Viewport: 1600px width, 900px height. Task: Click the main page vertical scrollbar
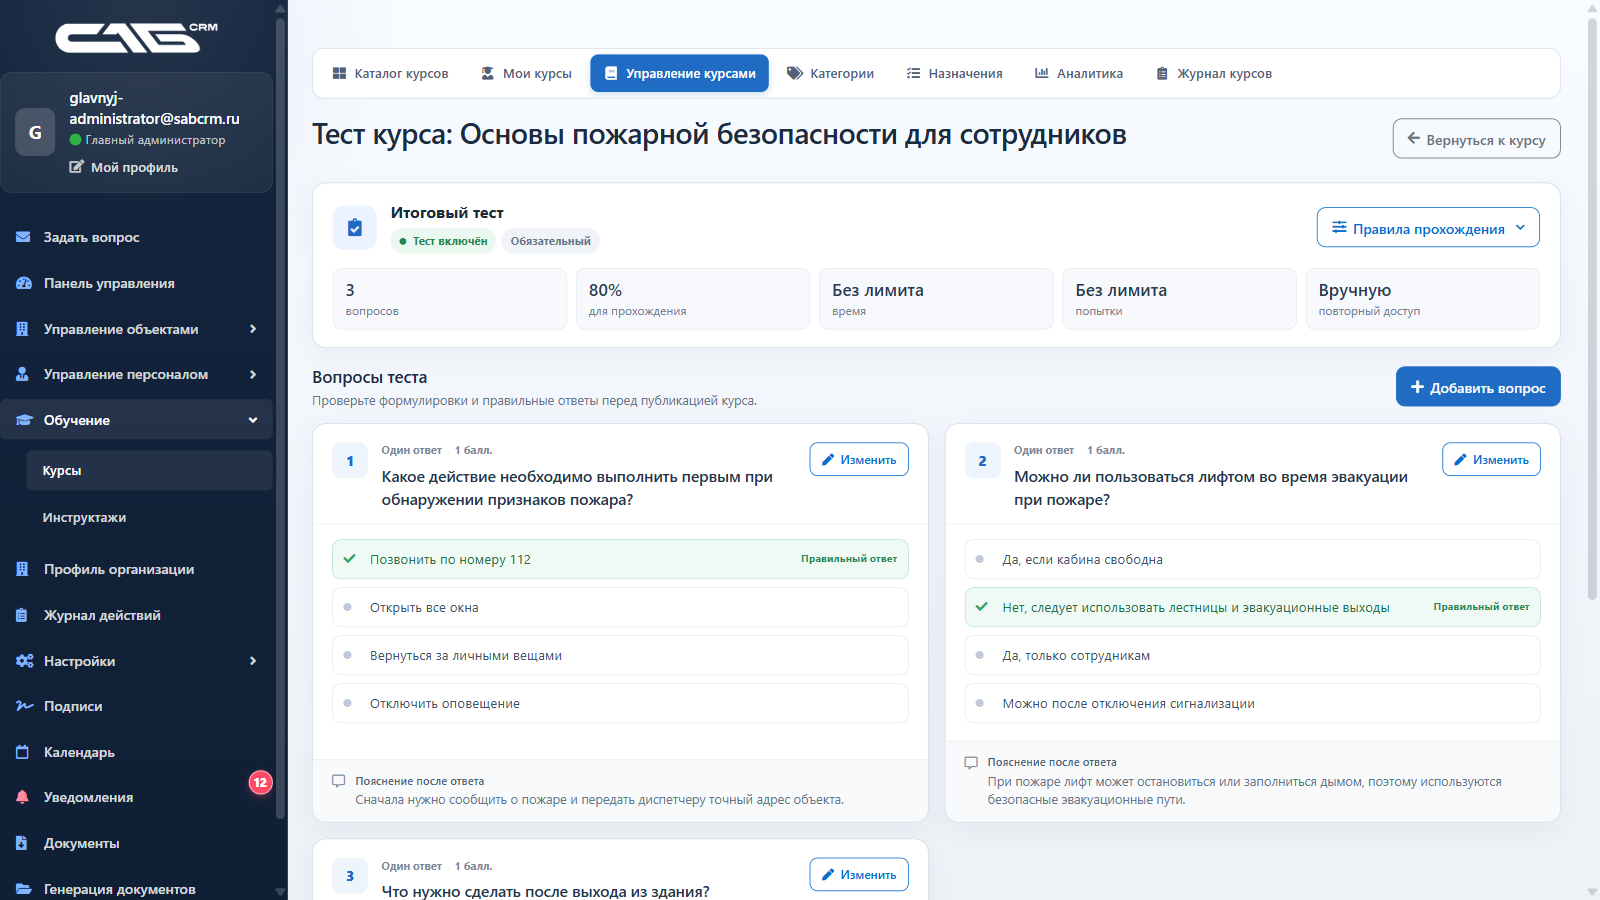click(1592, 308)
